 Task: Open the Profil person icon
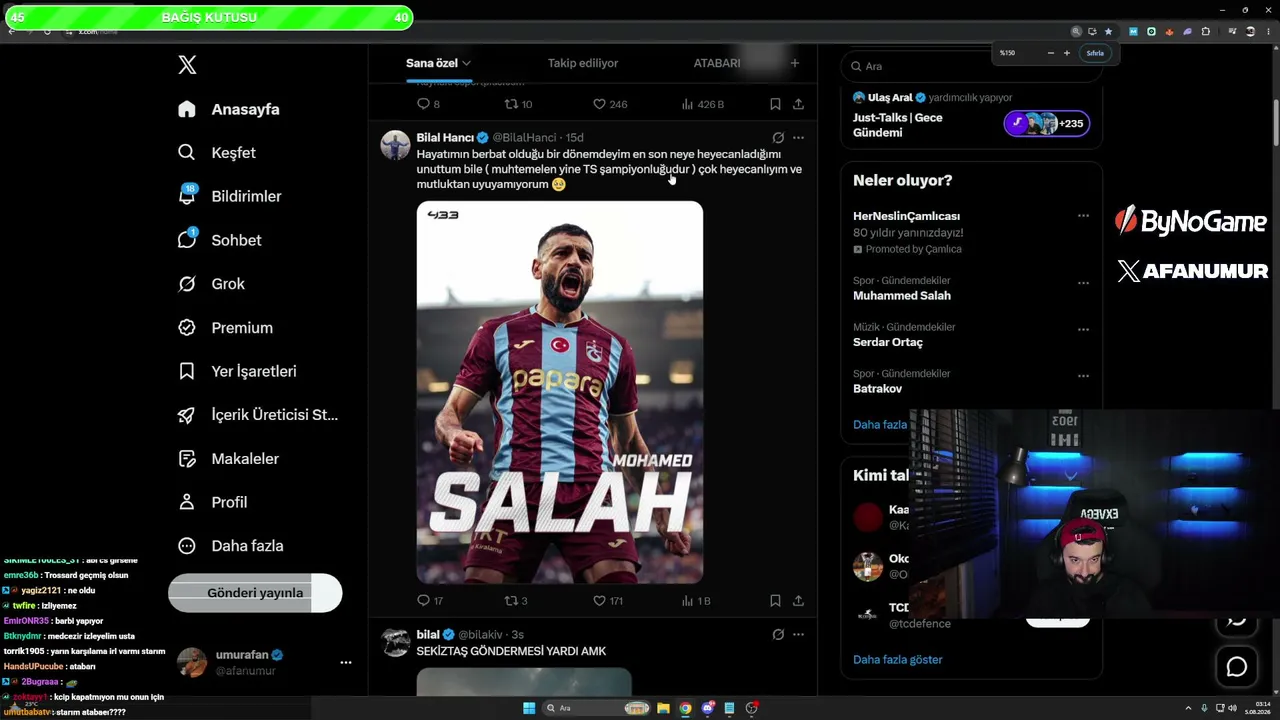[187, 502]
